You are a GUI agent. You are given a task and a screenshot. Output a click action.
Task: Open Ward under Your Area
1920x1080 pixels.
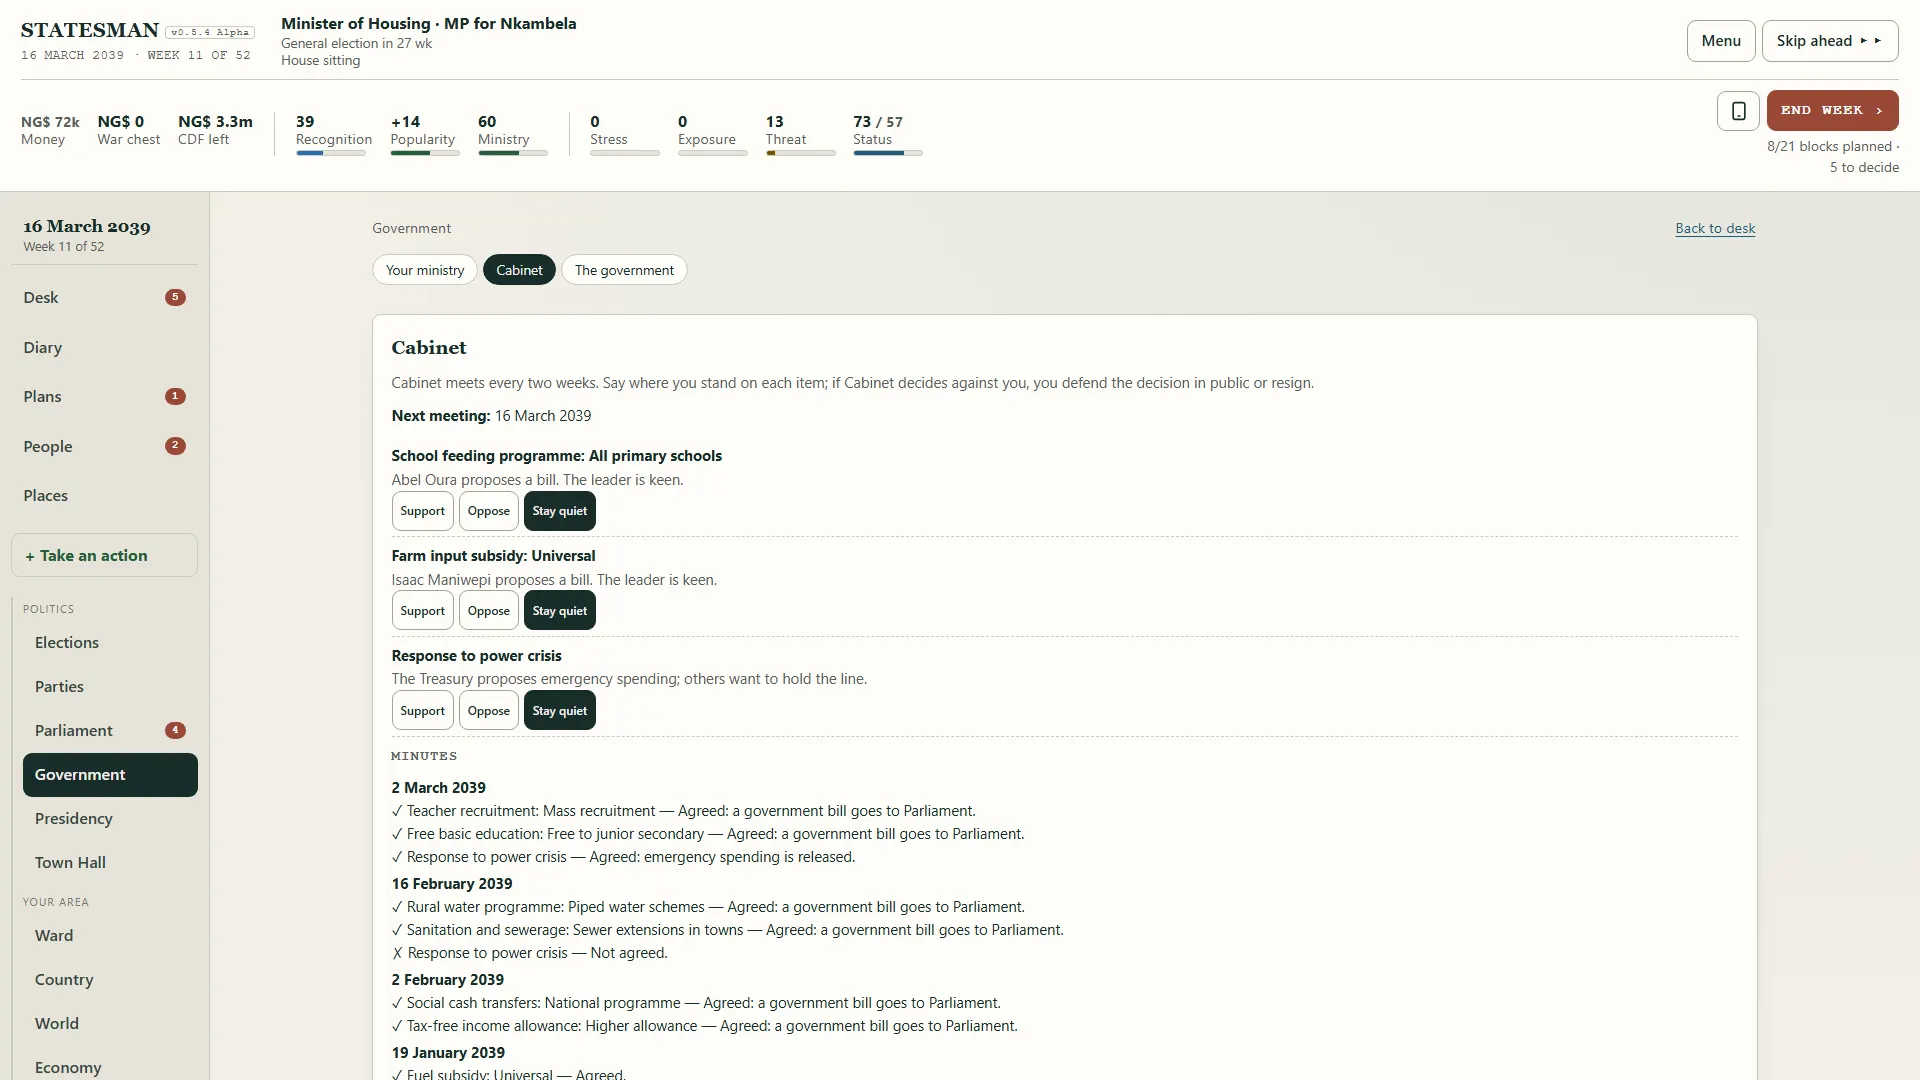[110, 936]
